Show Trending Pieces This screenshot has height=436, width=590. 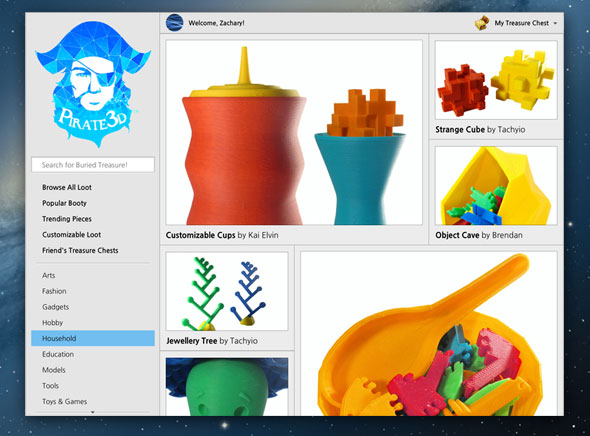67,219
